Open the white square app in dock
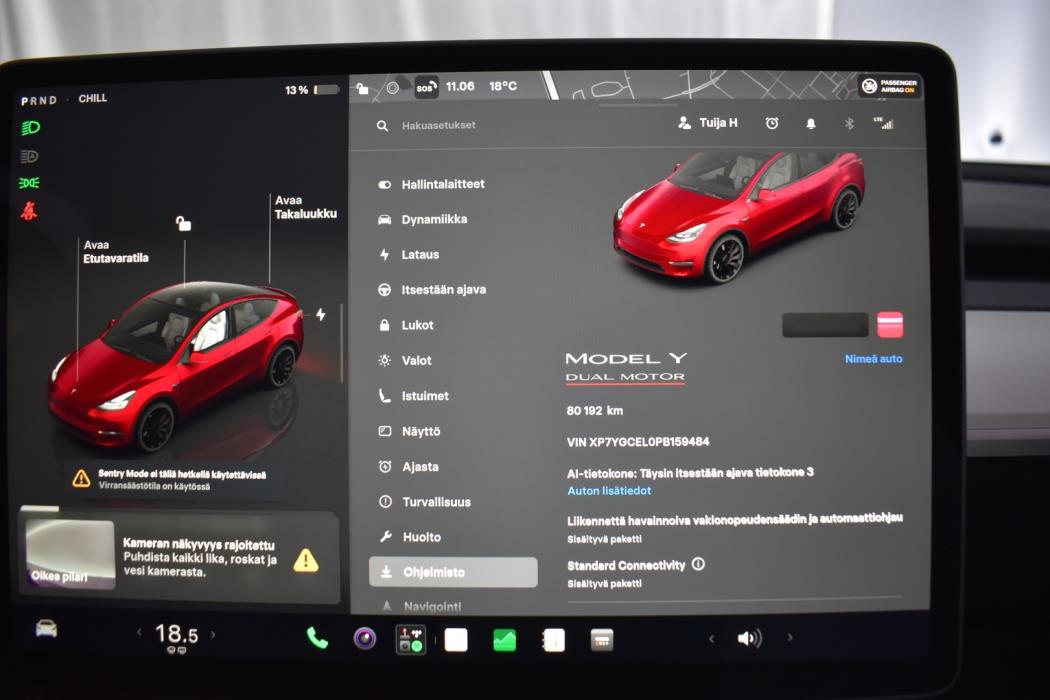 click(456, 640)
